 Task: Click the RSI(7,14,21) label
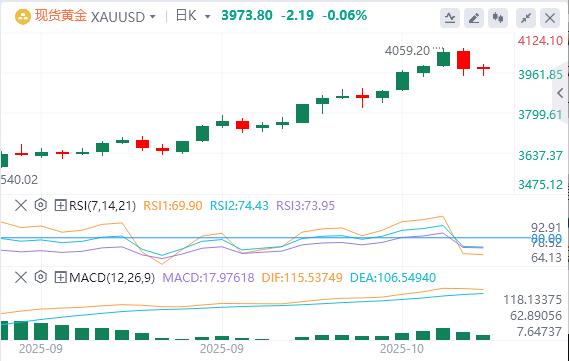102,206
